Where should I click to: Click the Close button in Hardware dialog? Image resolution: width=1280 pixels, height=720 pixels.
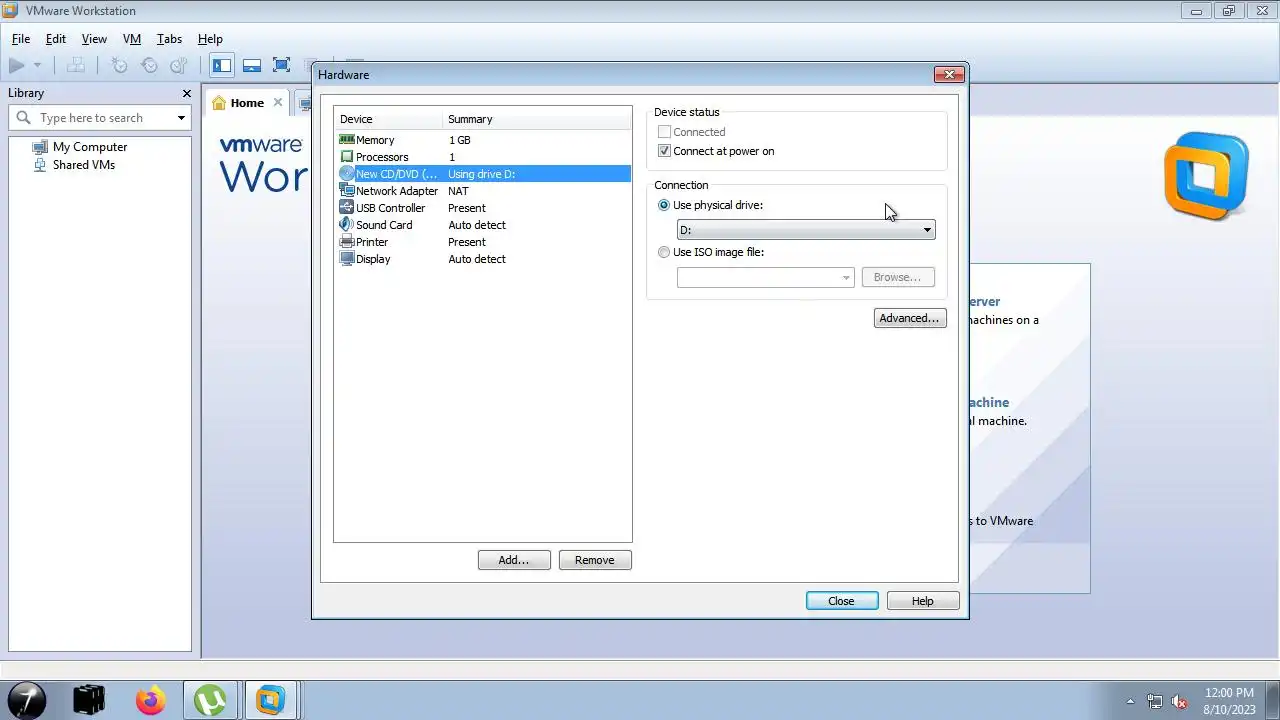pos(842,601)
